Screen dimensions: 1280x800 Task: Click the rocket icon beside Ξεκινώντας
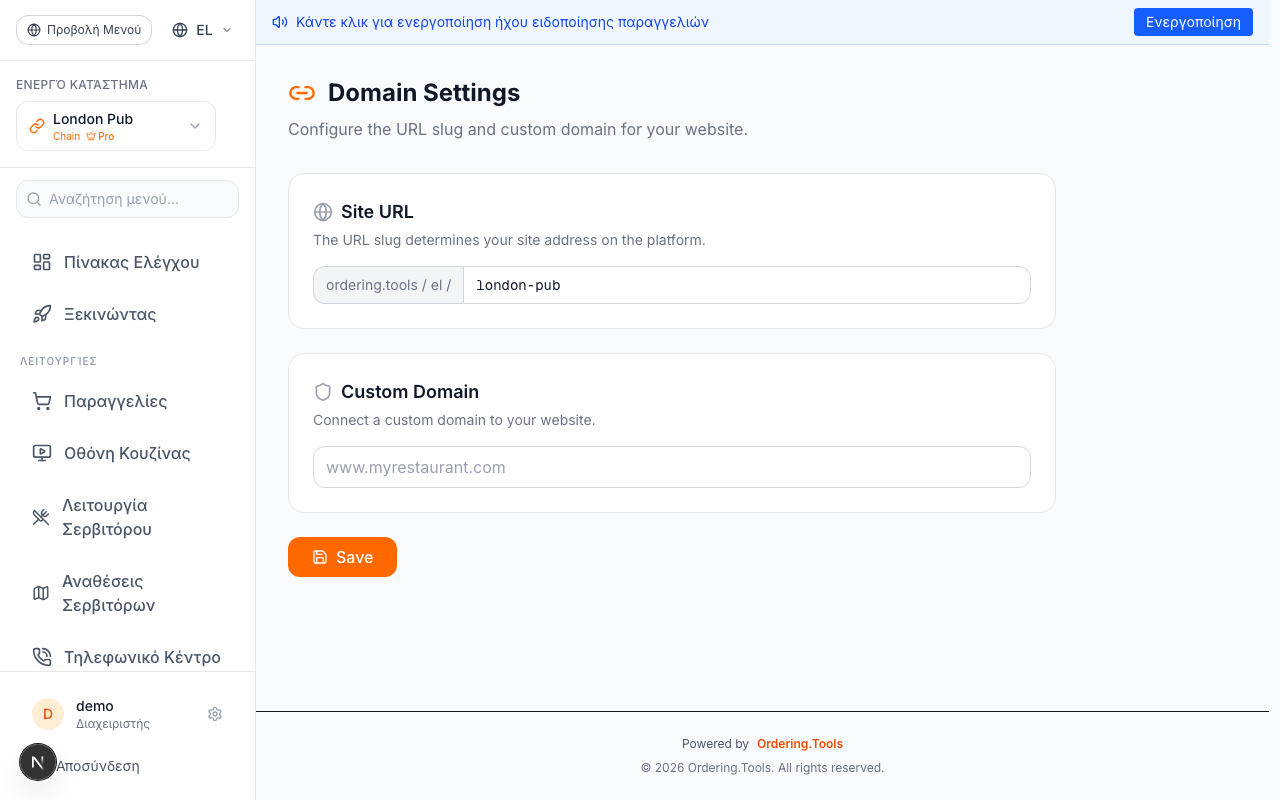click(42, 314)
